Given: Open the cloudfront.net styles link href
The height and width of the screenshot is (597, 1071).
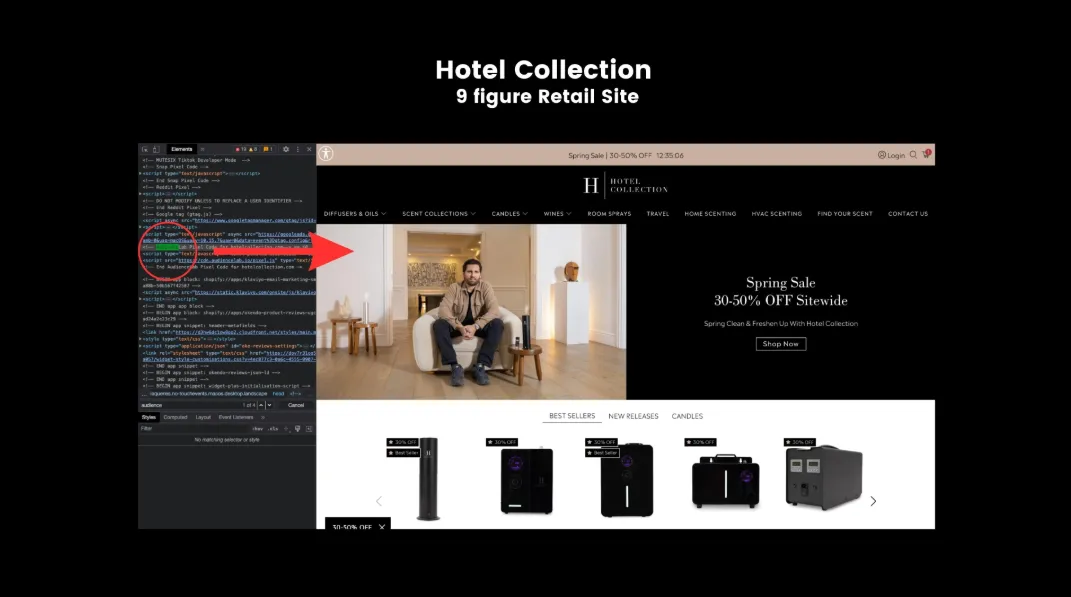Looking at the screenshot, I should [245, 333].
